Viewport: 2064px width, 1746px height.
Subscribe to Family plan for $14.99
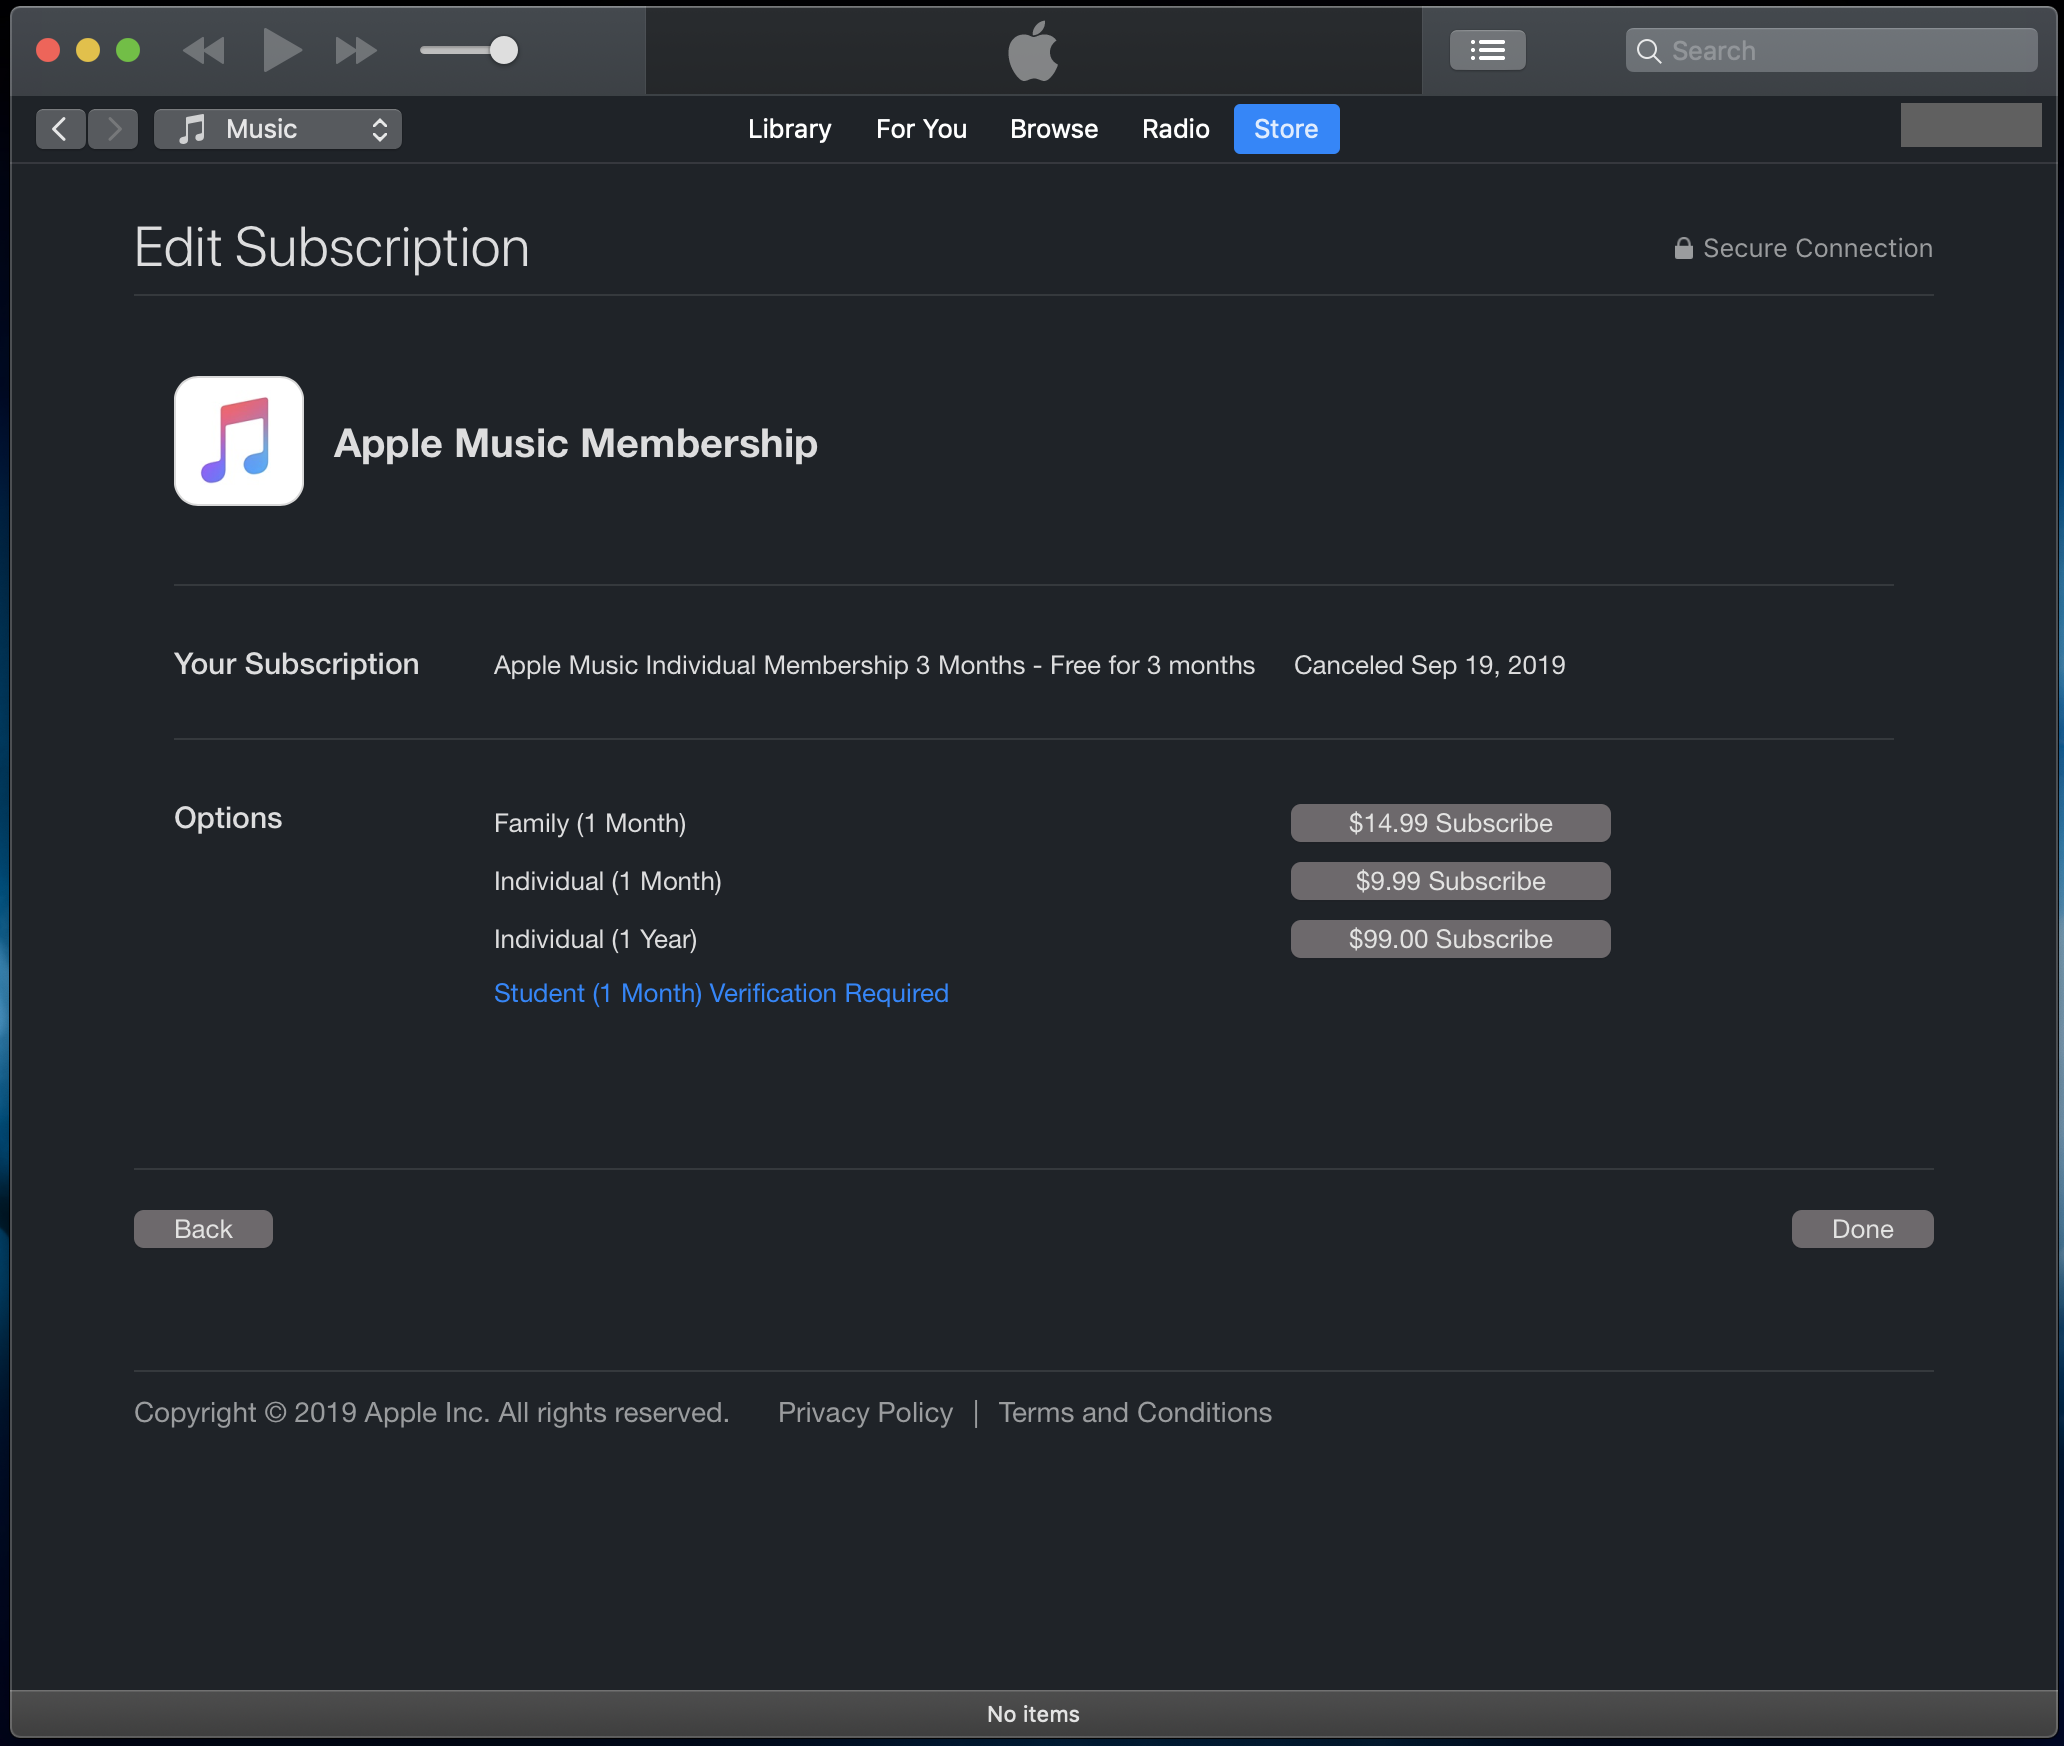tap(1450, 823)
